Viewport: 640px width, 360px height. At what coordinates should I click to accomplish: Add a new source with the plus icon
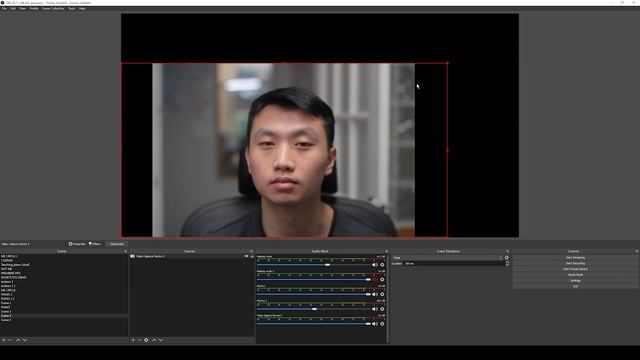pyautogui.click(x=133, y=340)
